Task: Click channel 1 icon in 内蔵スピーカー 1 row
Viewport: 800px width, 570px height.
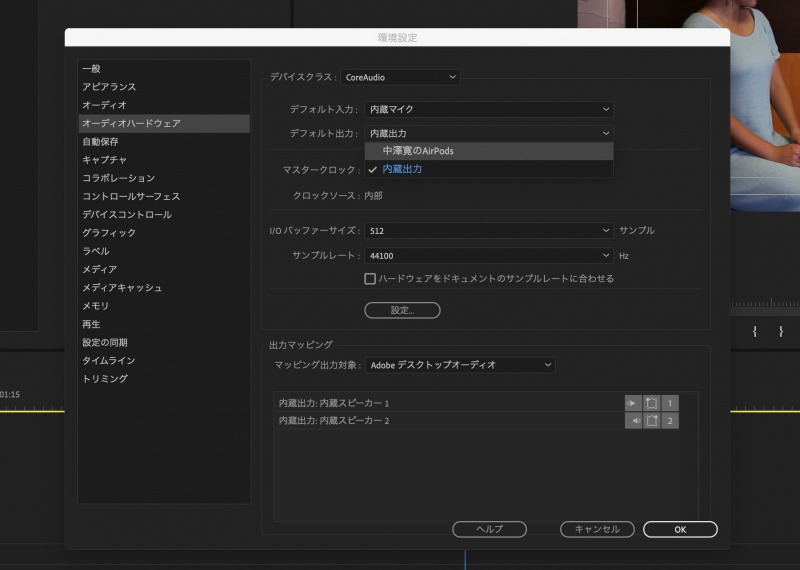Action: [670, 403]
